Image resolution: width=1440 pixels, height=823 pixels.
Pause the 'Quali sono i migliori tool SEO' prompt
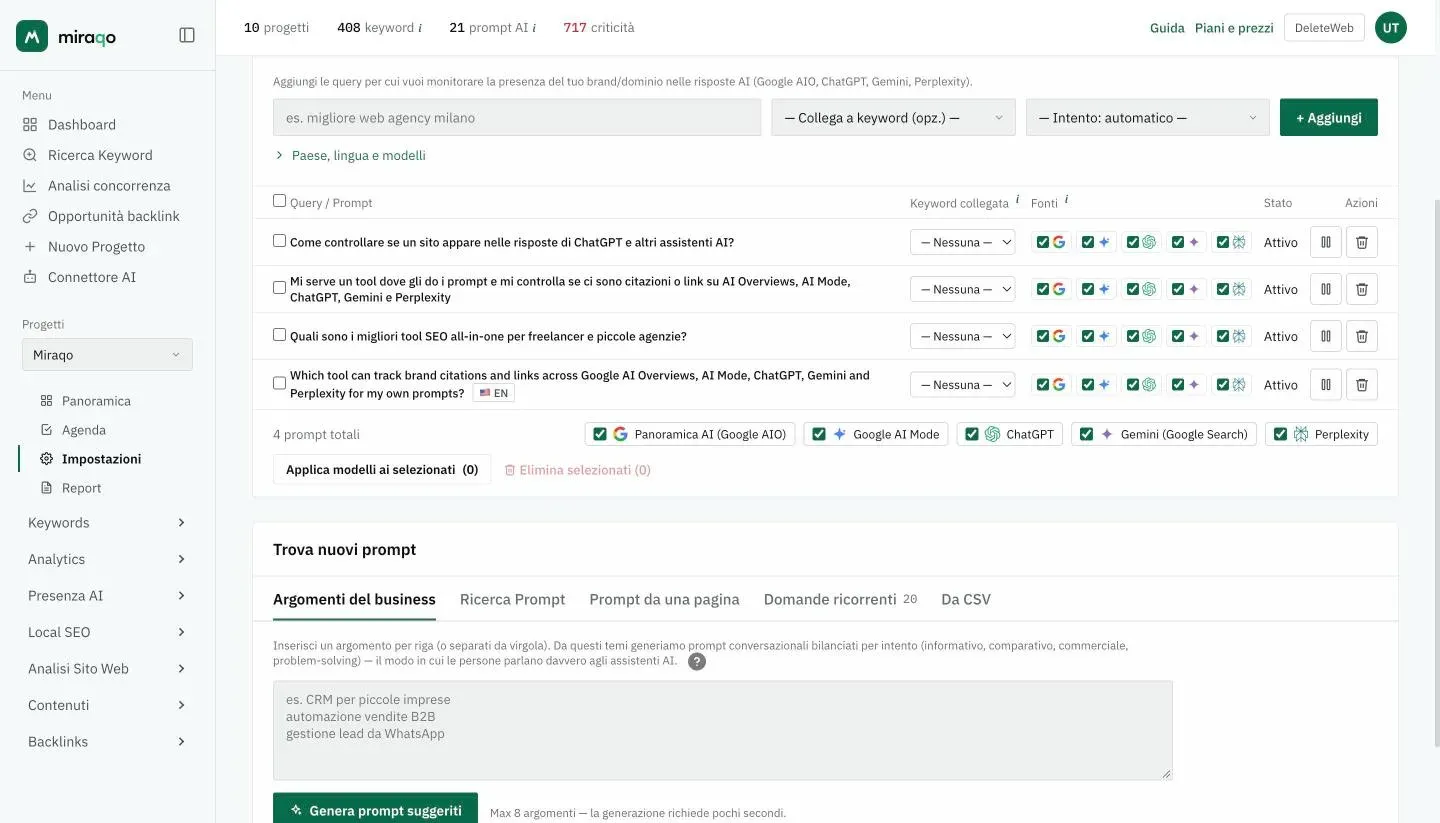tap(1326, 336)
